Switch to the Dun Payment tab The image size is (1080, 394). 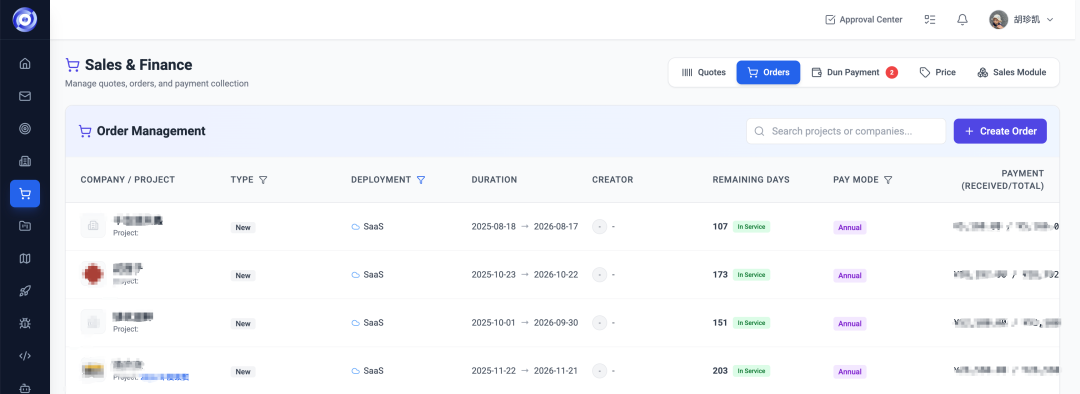coord(854,72)
